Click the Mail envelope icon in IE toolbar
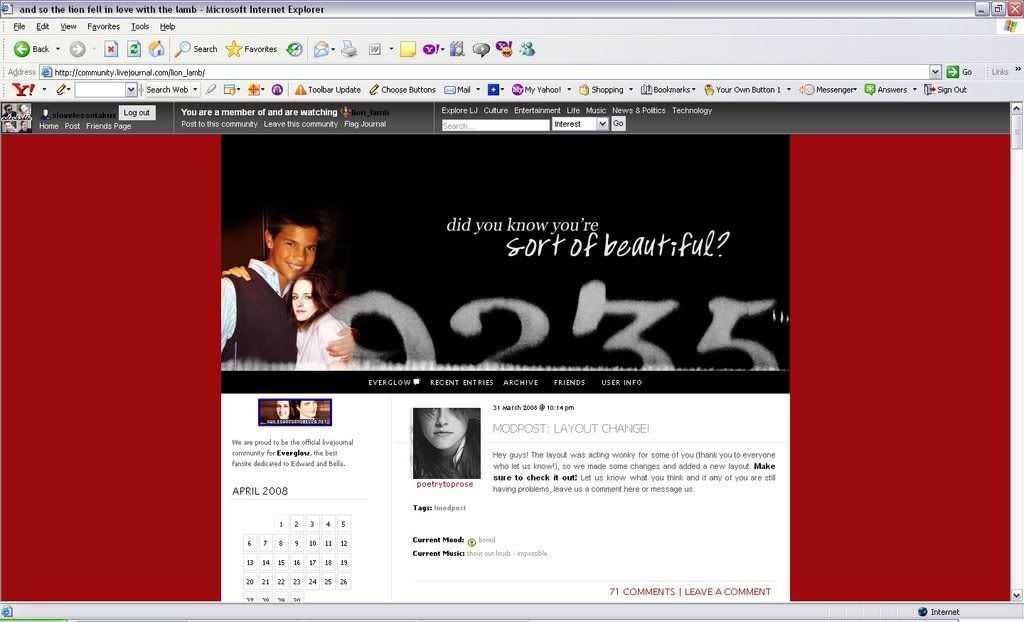This screenshot has height=622, width=1024. pos(321,49)
